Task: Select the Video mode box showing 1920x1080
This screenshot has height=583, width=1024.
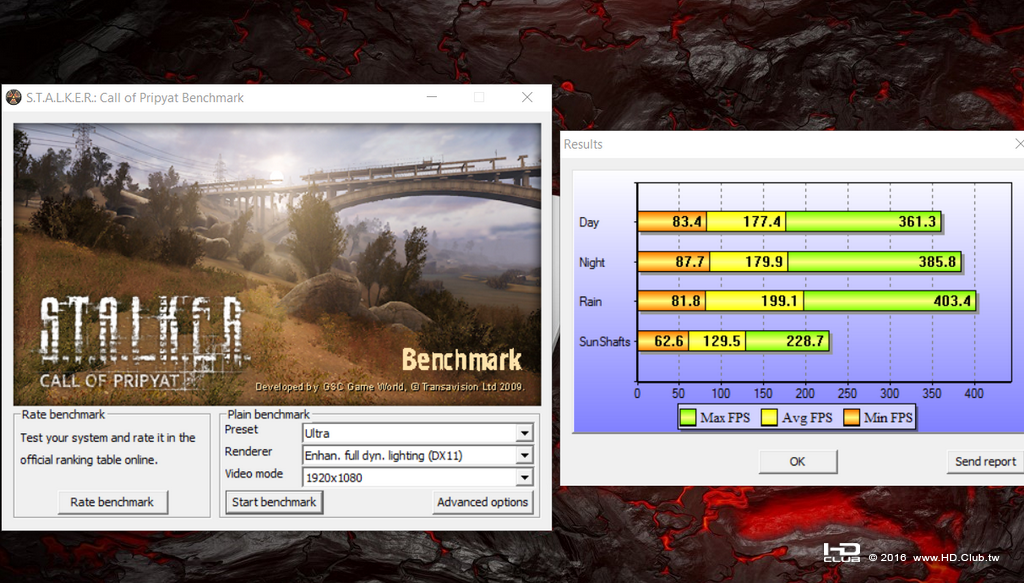Action: point(417,477)
